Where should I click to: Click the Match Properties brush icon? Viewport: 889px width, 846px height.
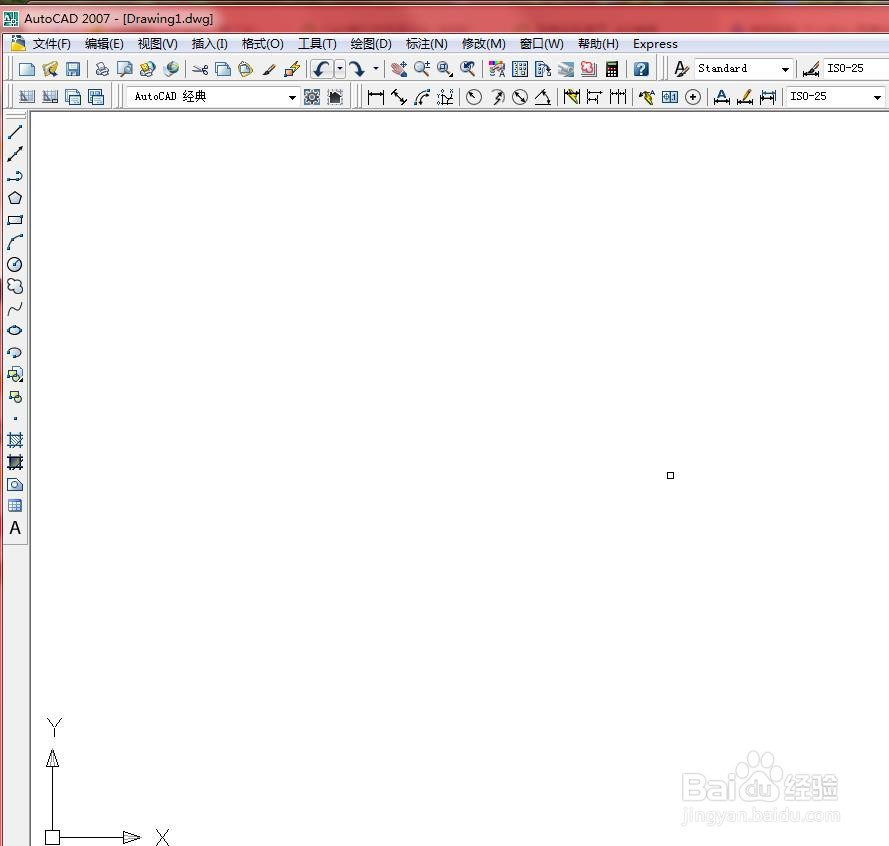269,69
